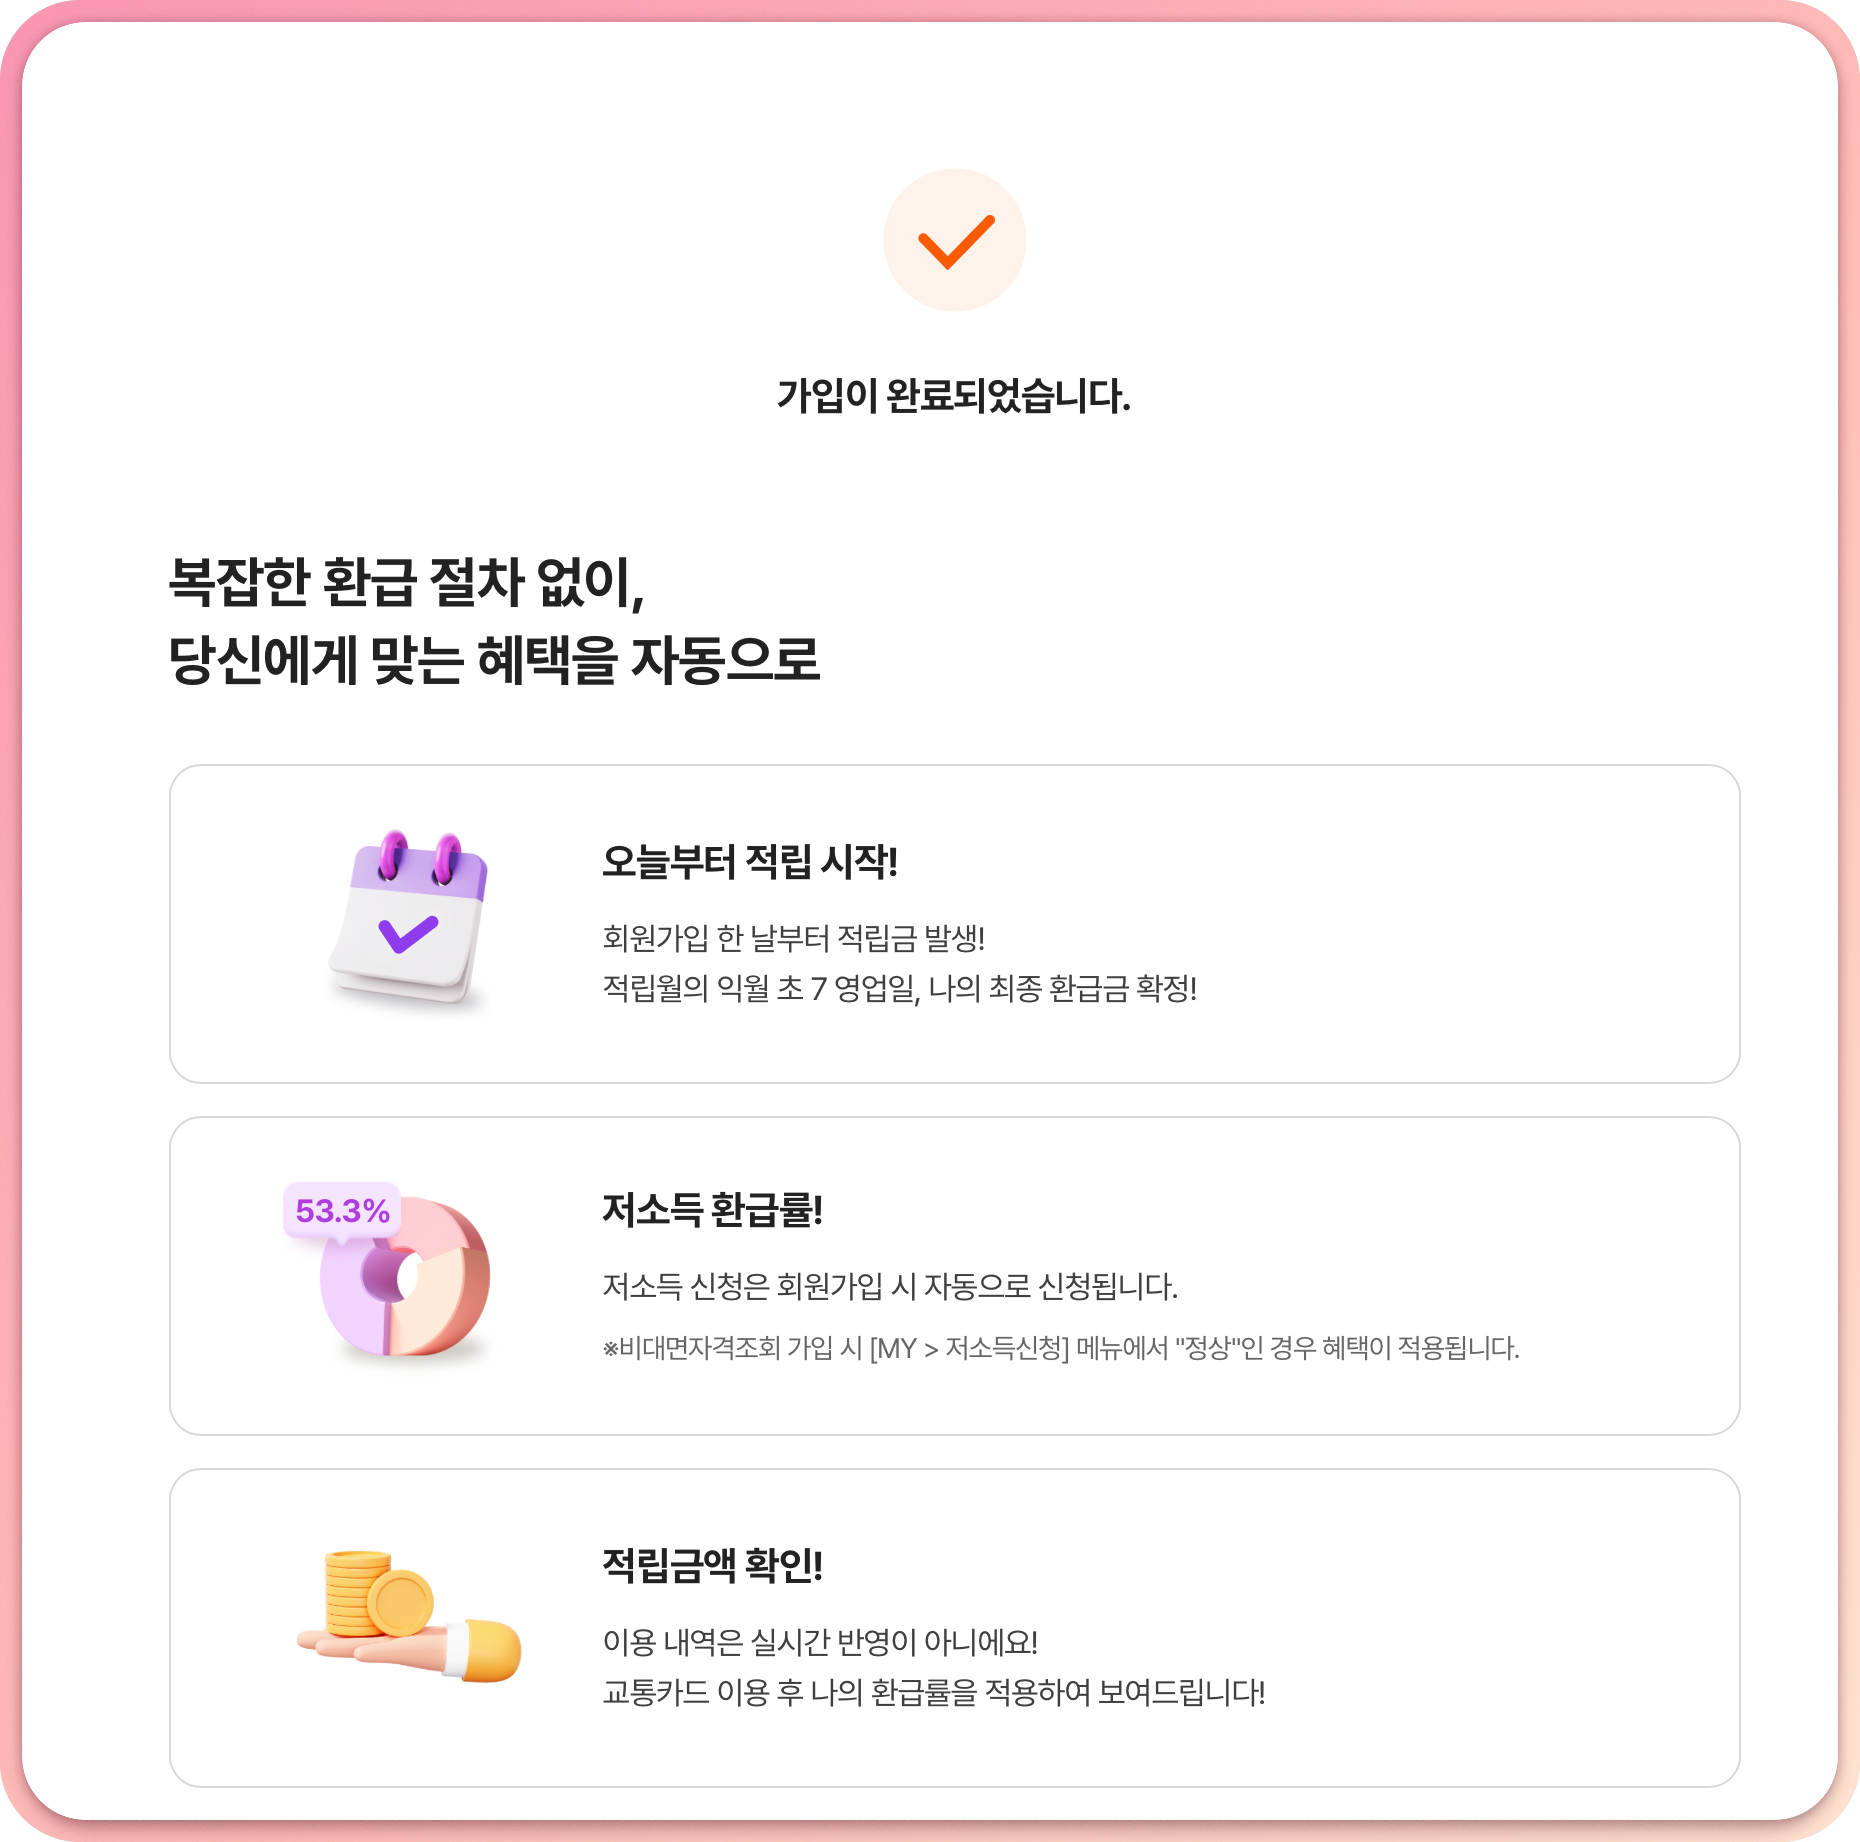Click the 저소득 신청은 회원가입 시 자동으로 line
Viewport: 1860px width, 1842px height.
point(890,1286)
